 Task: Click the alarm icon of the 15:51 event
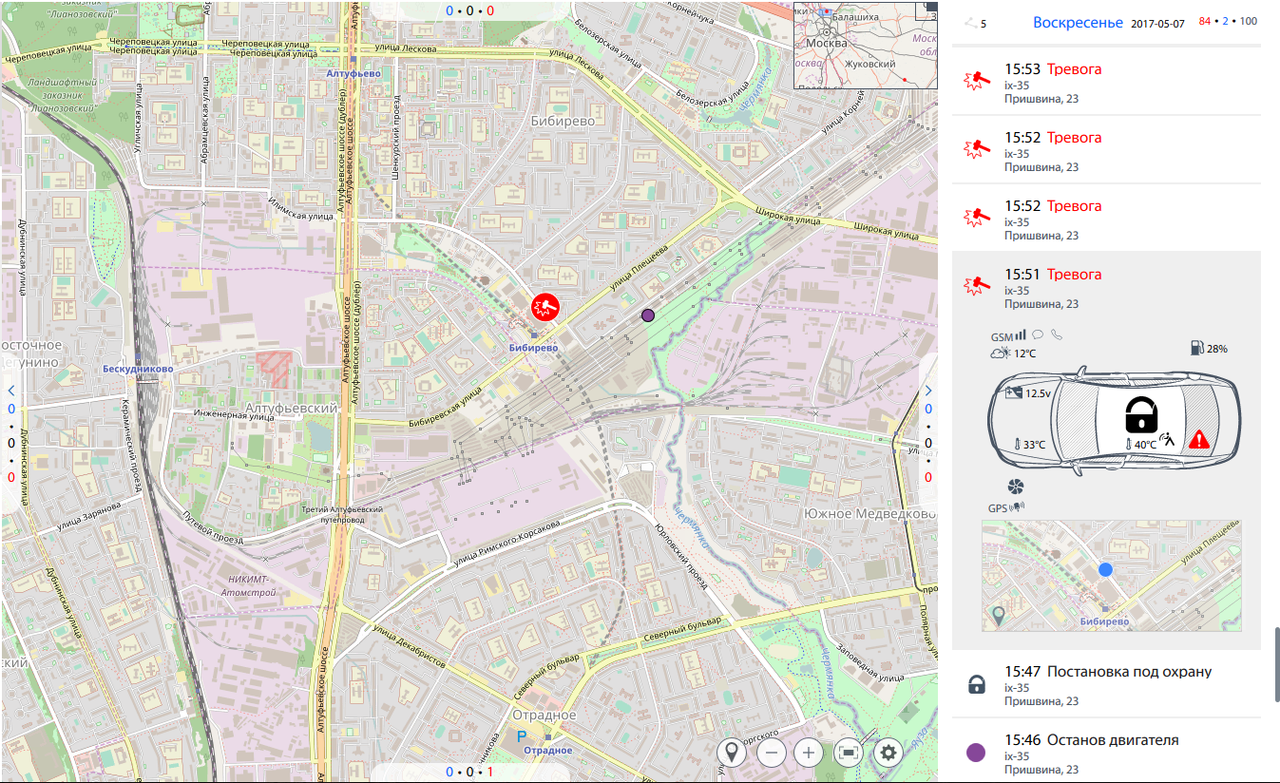976,286
